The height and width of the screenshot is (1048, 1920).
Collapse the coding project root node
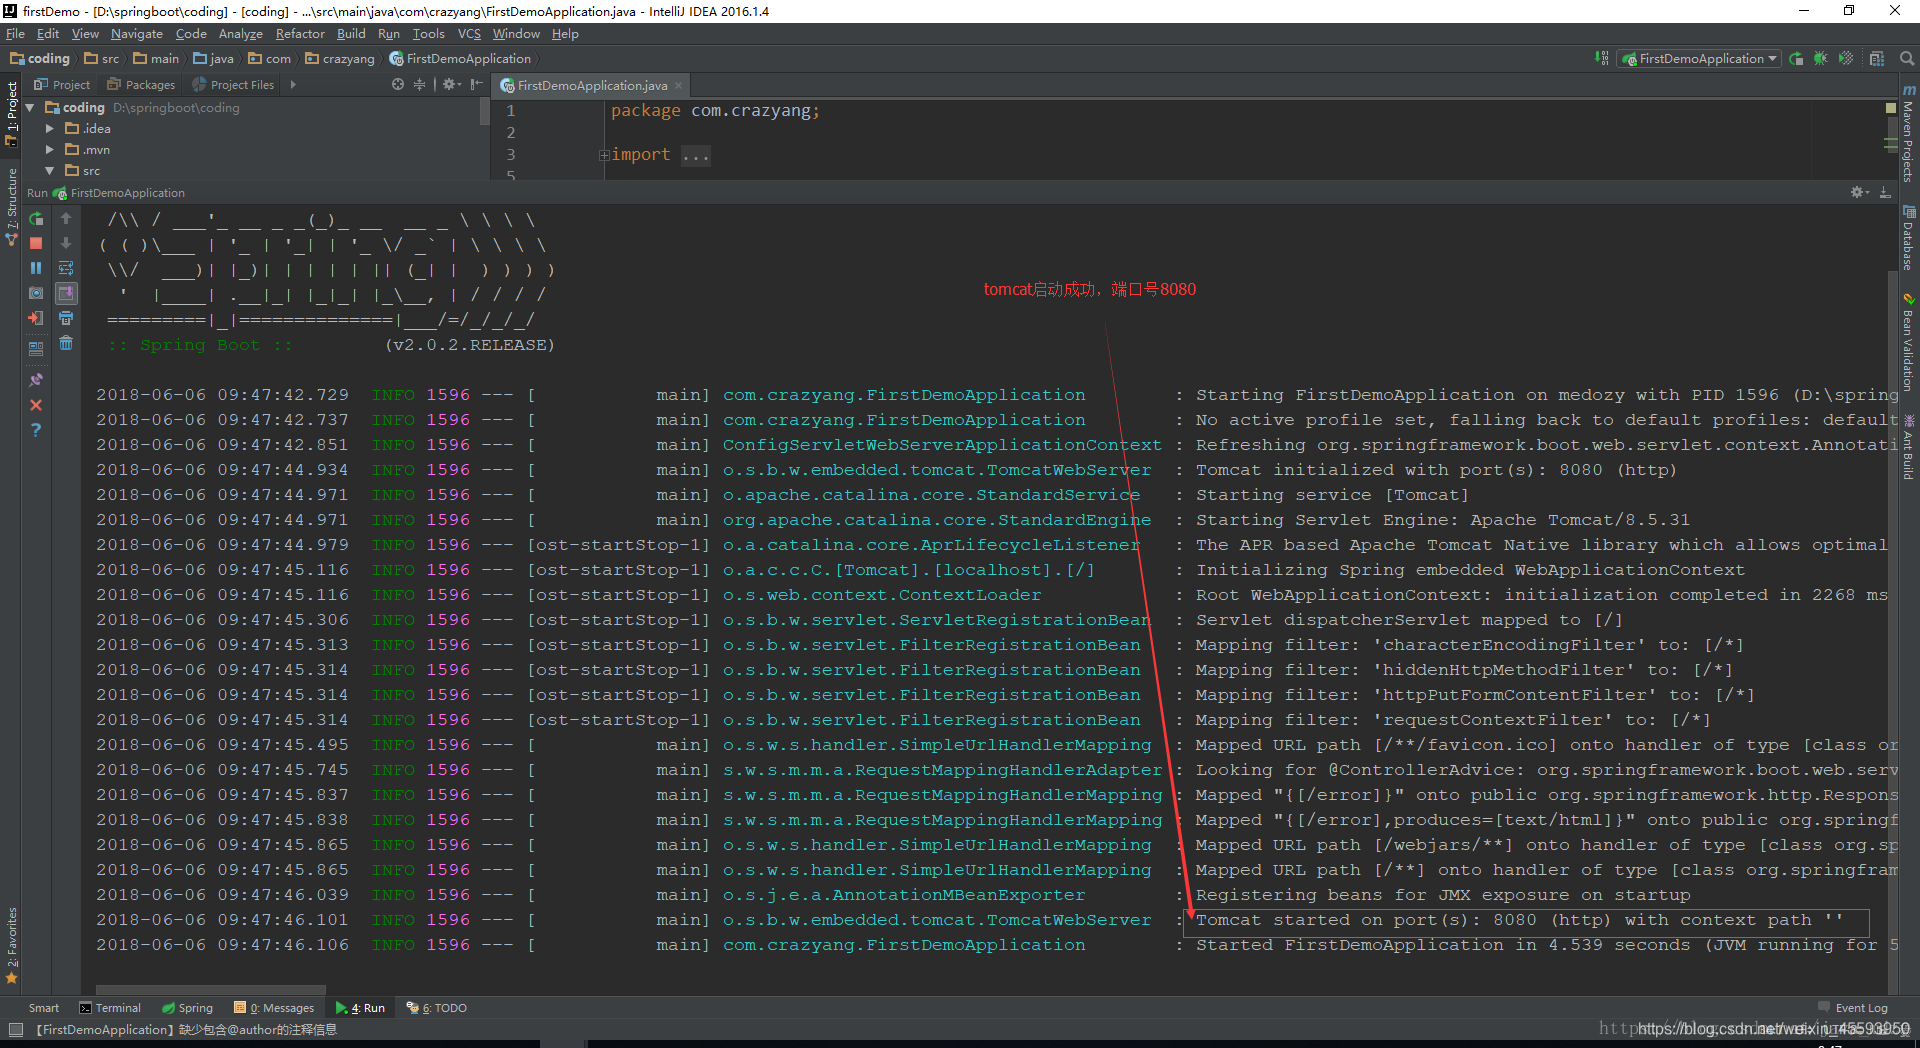(30, 107)
